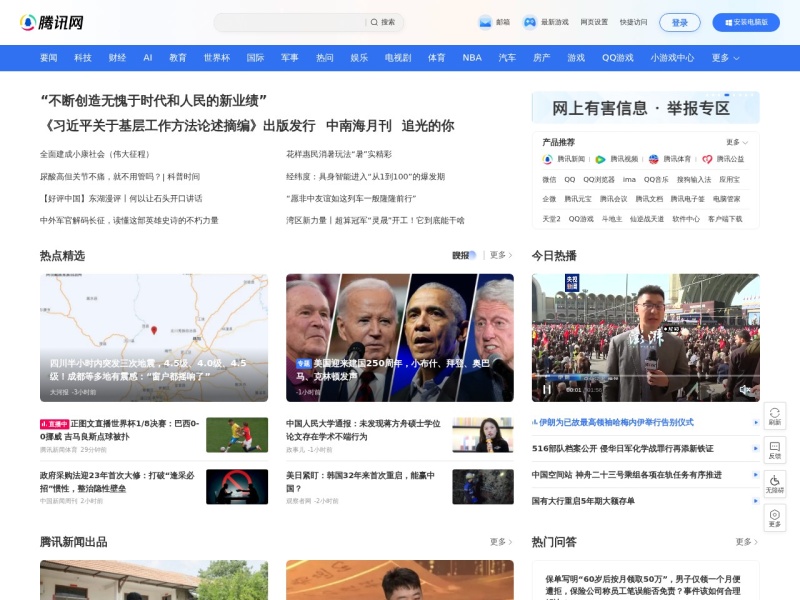Play 516部队档案公开 row arrow icon
Image resolution: width=800 pixels, height=600 pixels.
(756, 448)
